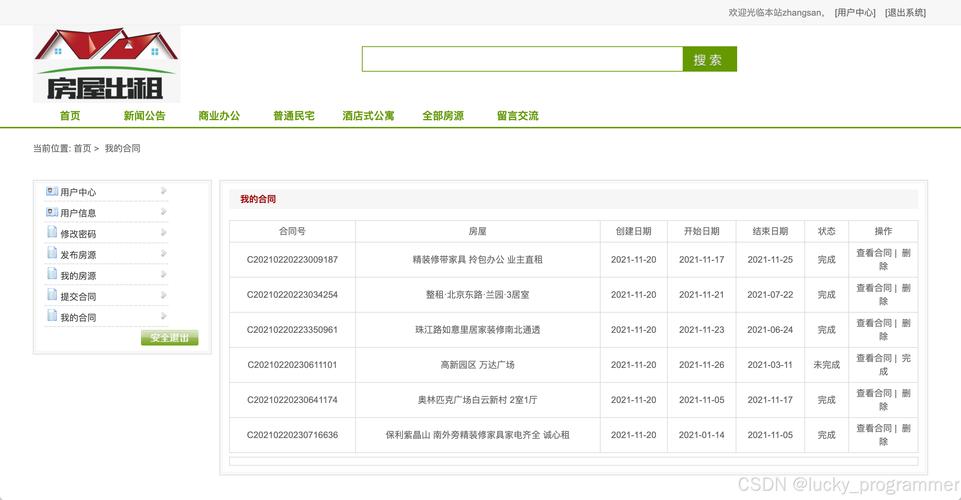Click the 发布房源 document icon

(52, 254)
